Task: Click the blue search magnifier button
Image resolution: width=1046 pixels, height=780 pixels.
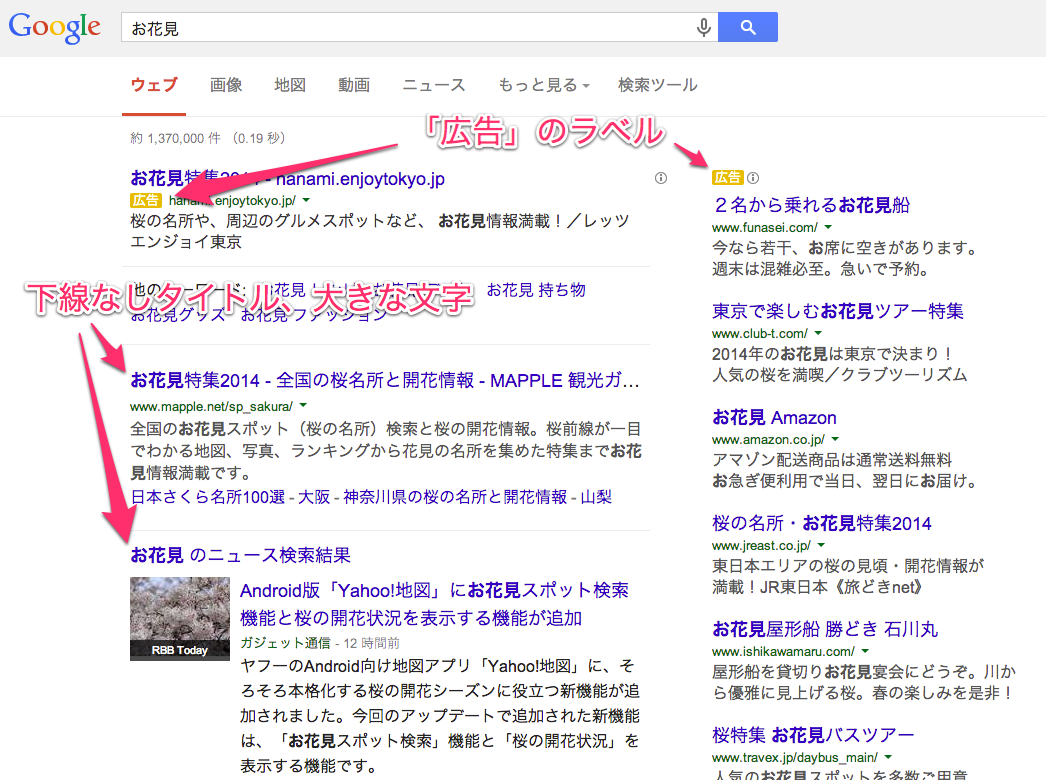Action: [x=748, y=27]
